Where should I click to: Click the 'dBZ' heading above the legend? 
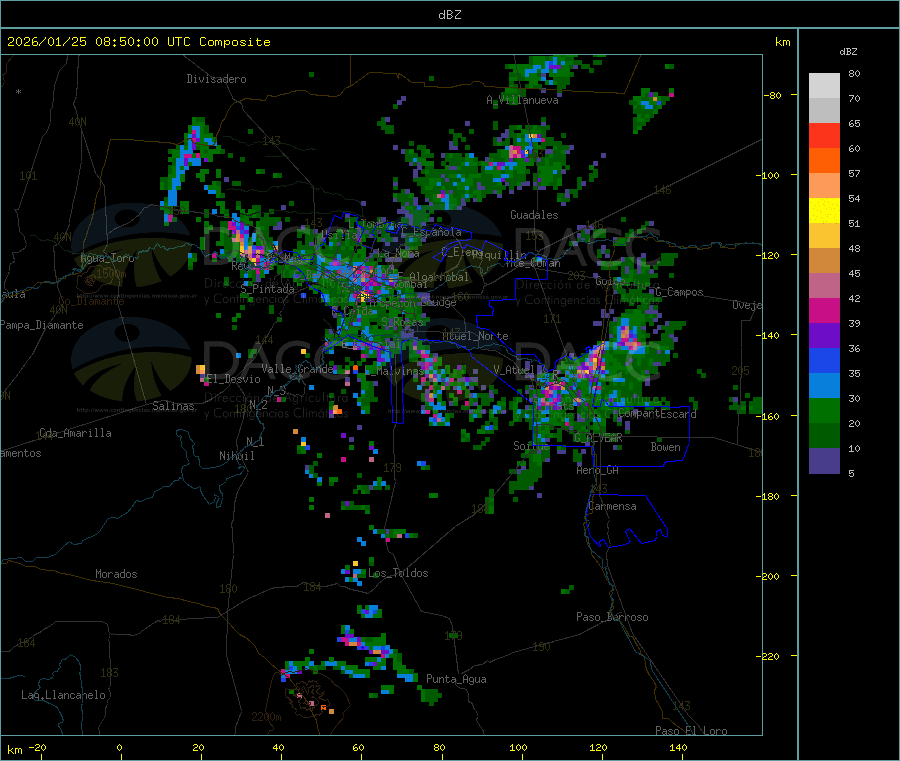pyautogui.click(x=848, y=52)
